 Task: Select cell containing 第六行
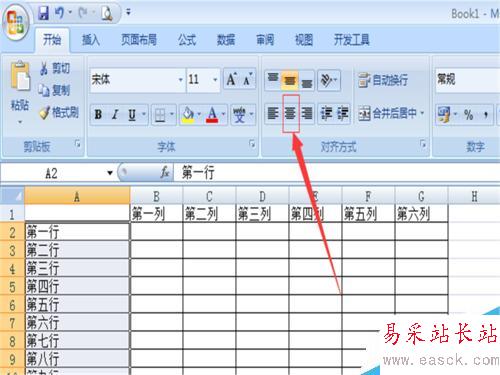tap(77, 322)
